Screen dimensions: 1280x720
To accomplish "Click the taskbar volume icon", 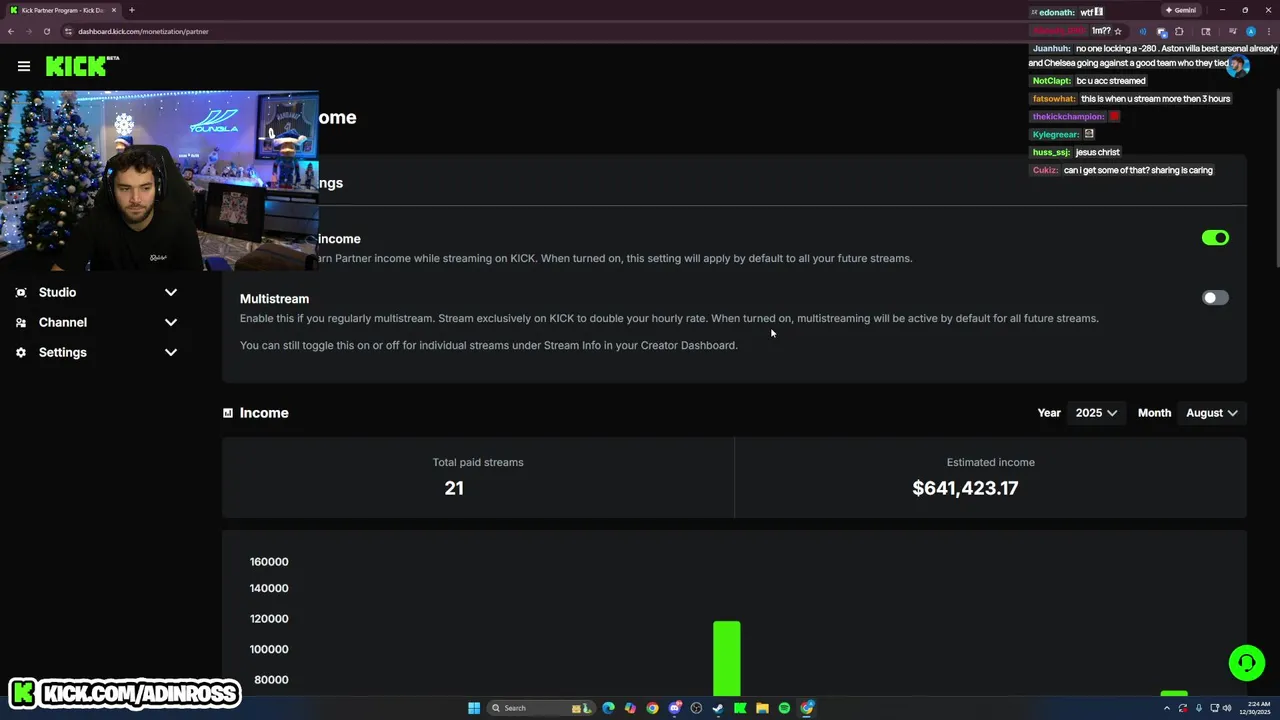I will point(1229,708).
